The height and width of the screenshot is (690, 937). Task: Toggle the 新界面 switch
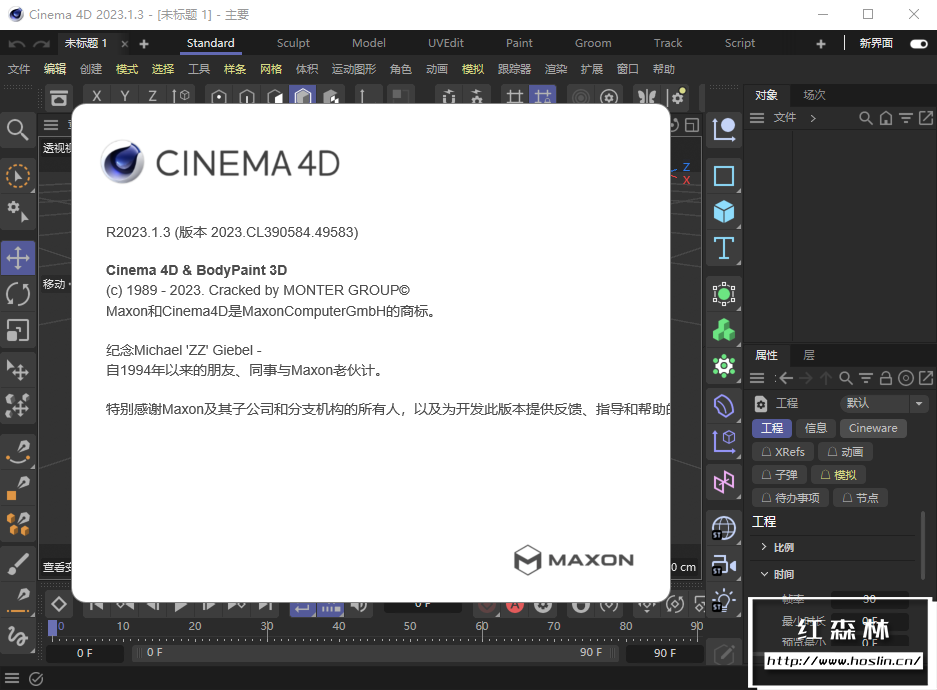918,44
